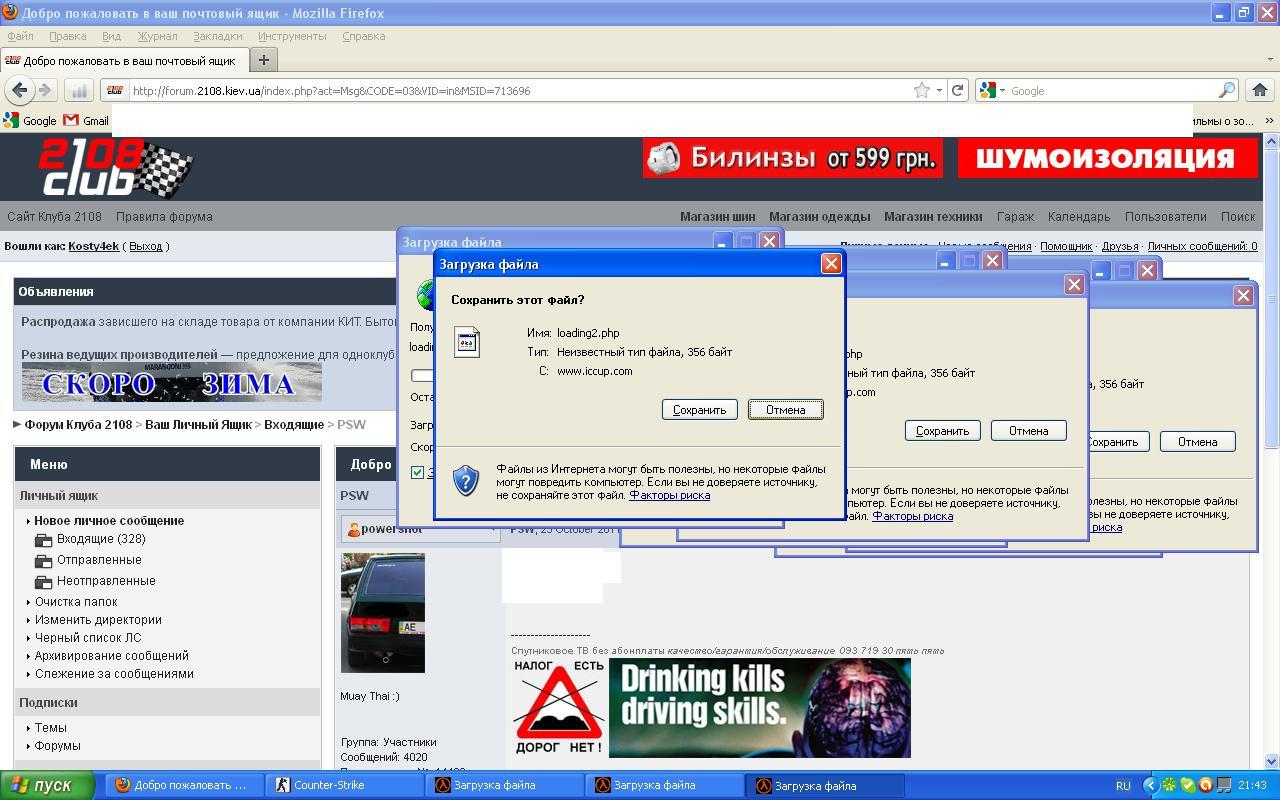1280x800 pixels.
Task: Click Сохранить in the front dialog
Action: click(x=699, y=409)
